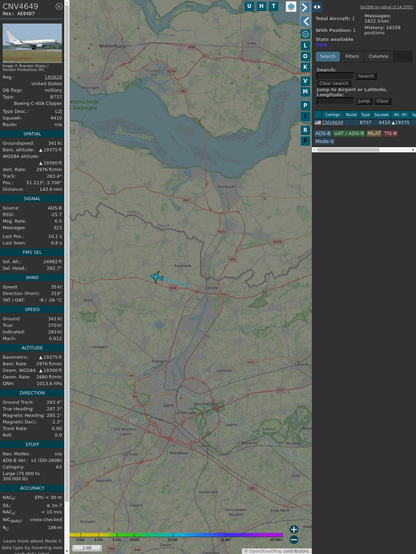
Task: Toggle the M map option button
Action: pyautogui.click(x=305, y=92)
